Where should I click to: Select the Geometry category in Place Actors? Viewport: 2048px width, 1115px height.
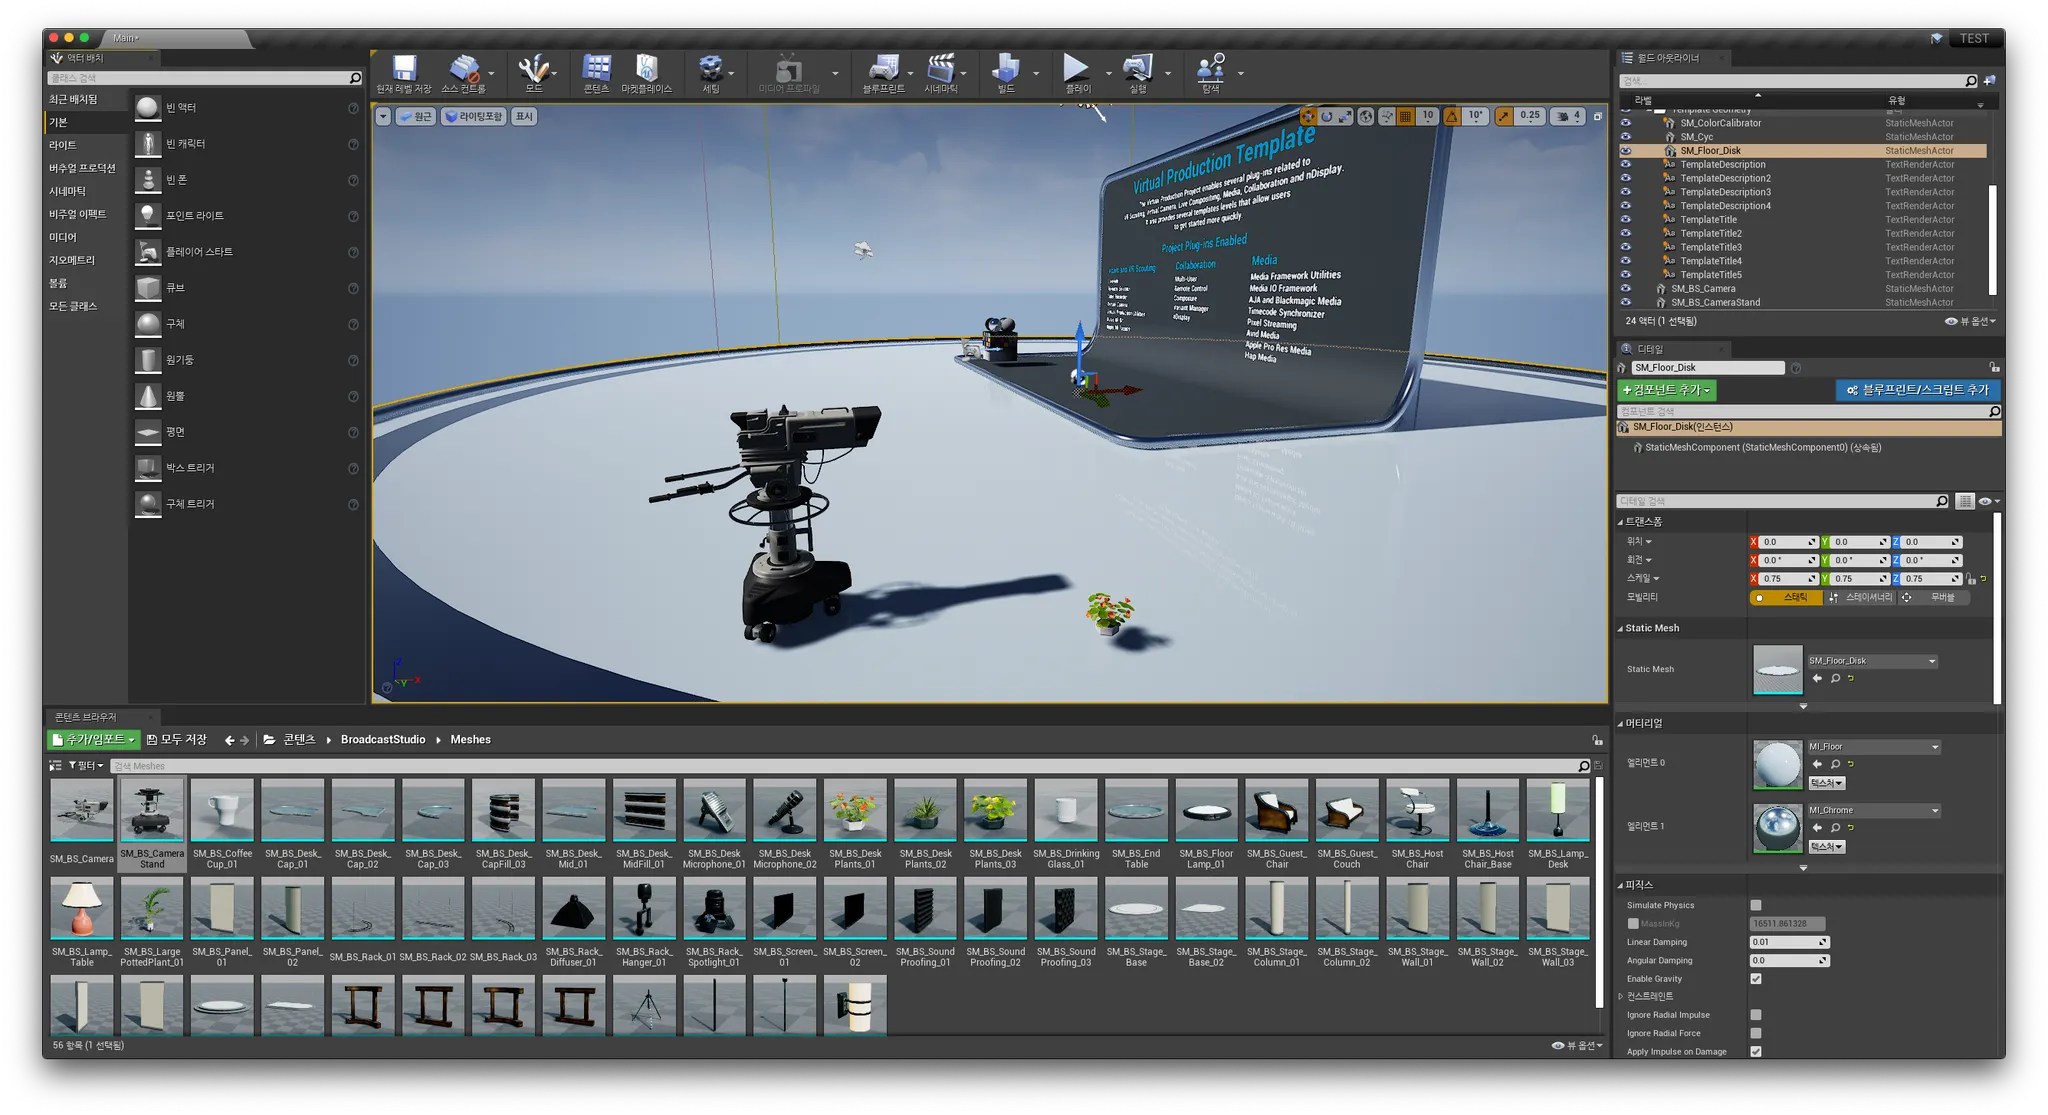coord(72,260)
